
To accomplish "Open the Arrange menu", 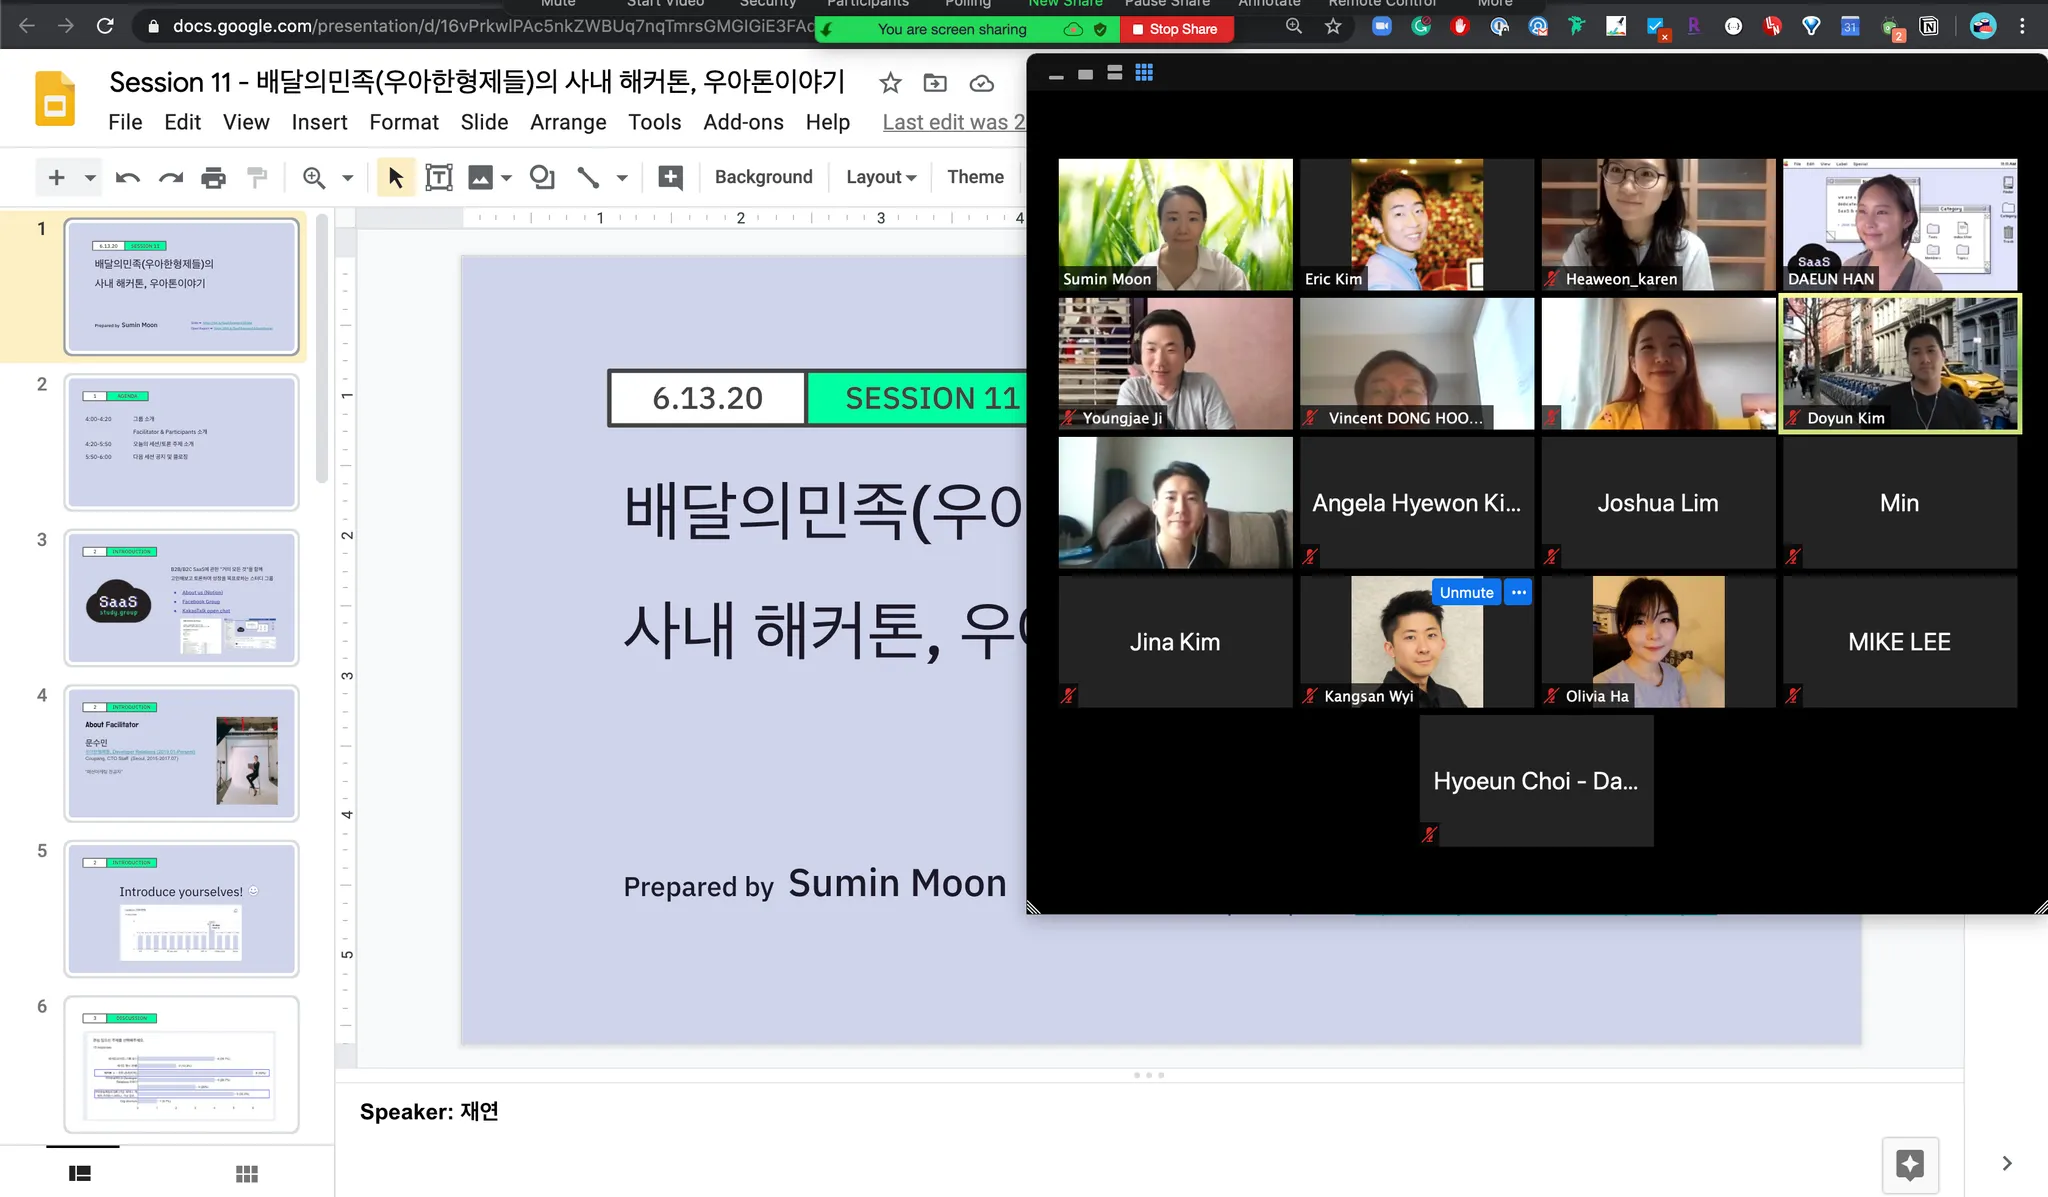I will click(x=567, y=122).
